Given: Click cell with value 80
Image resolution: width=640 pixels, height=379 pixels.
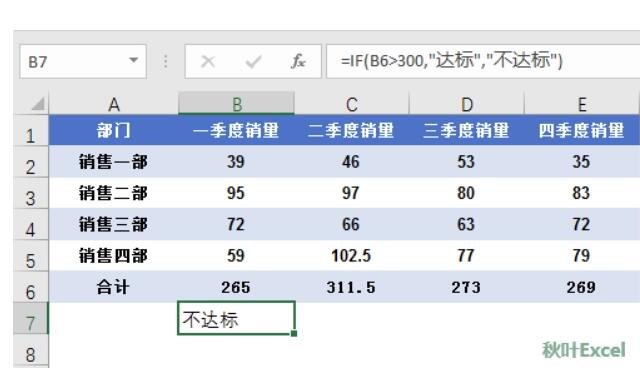Looking at the screenshot, I should (467, 193).
